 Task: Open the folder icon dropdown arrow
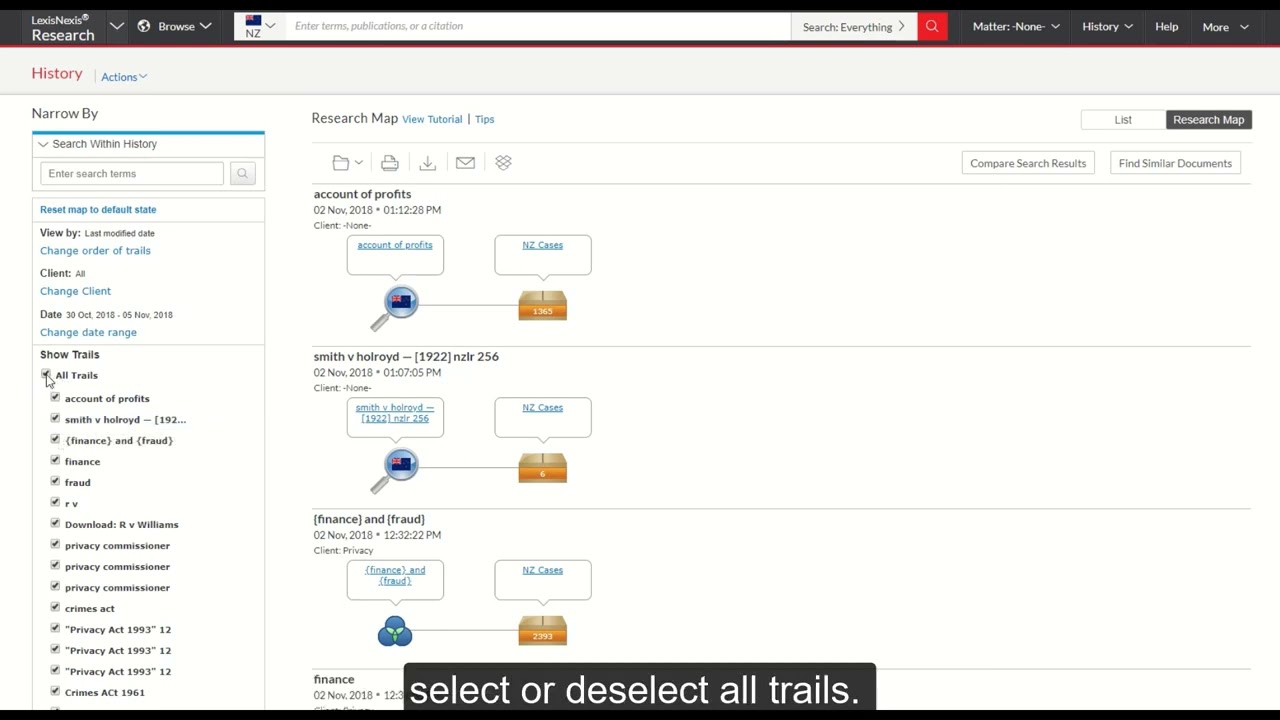(x=359, y=163)
